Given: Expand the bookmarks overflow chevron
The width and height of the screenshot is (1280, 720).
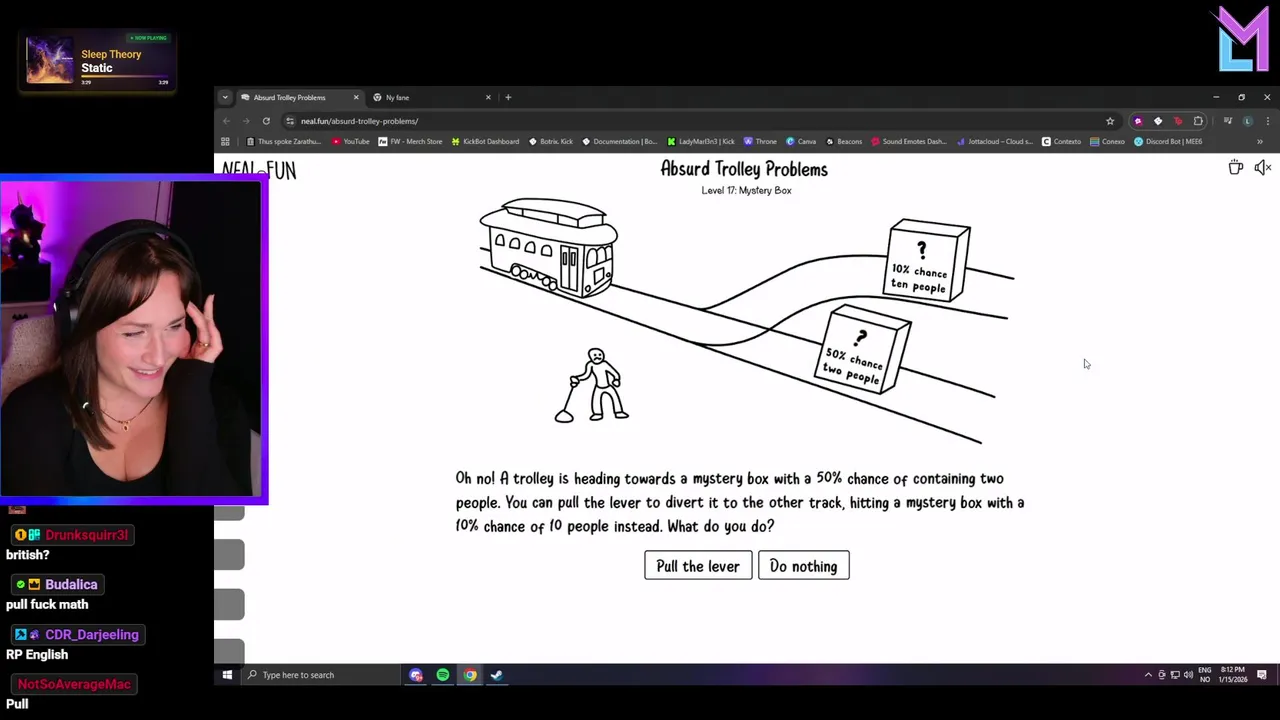Looking at the screenshot, I should click(1259, 141).
